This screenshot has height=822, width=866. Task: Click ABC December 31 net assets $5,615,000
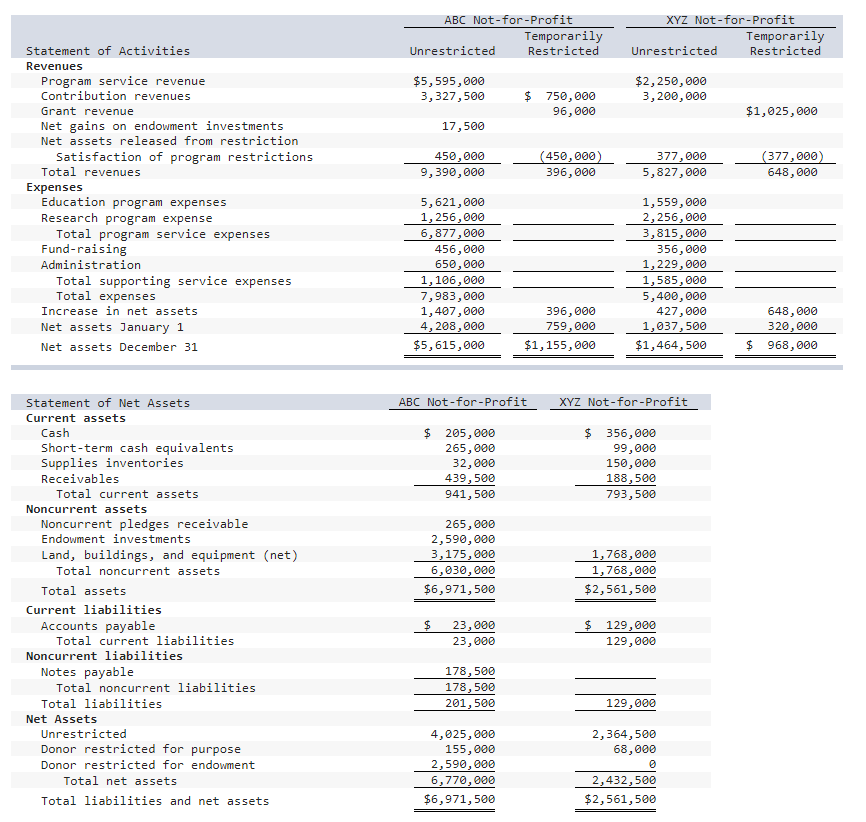[448, 345]
